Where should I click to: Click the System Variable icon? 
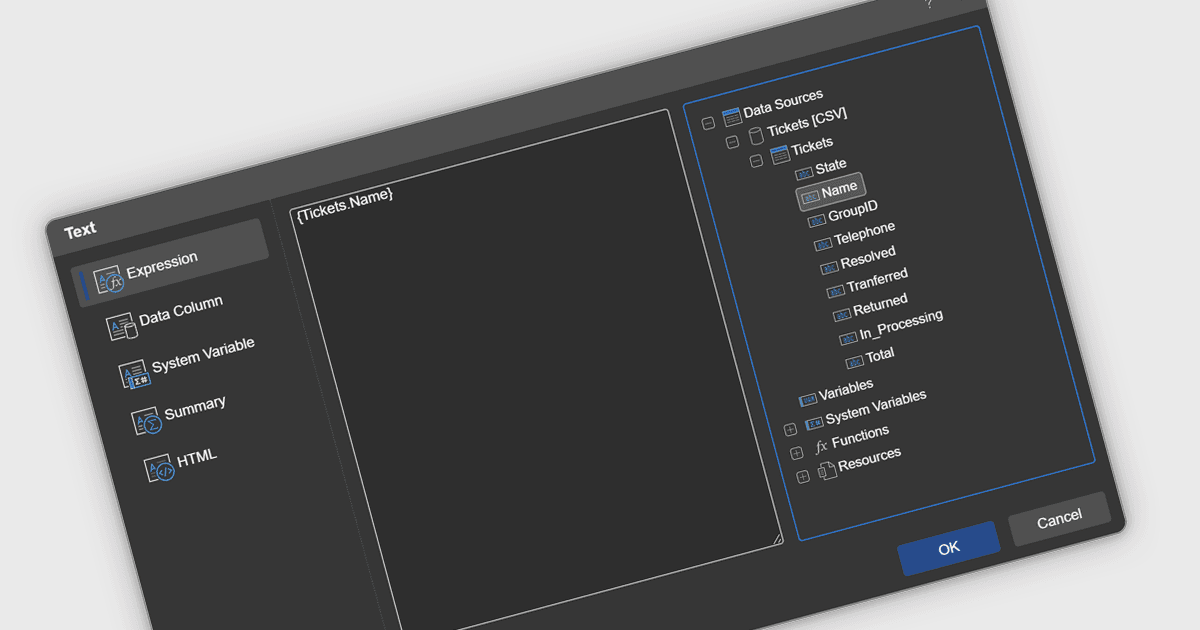point(134,374)
